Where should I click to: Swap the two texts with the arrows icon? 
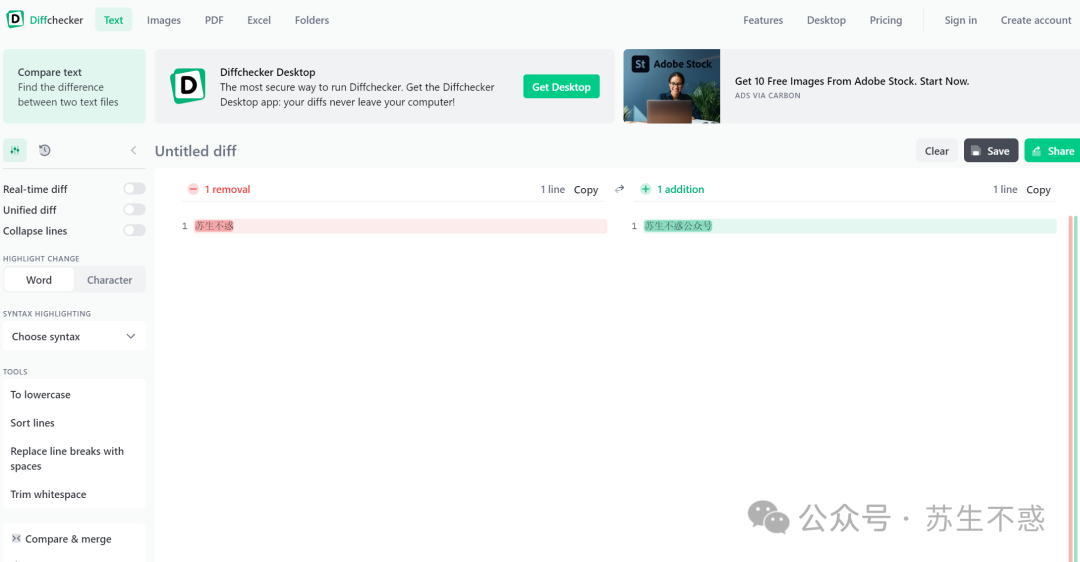619,189
